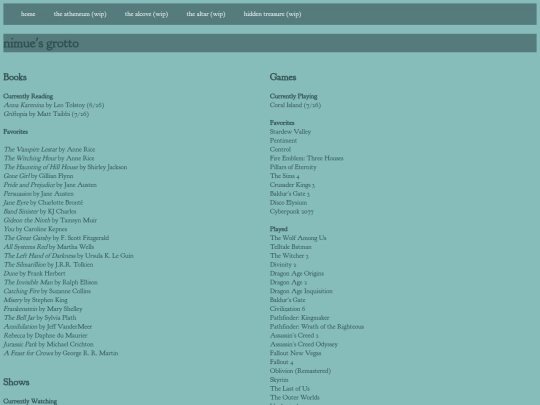Click The Bell Jar by Sylvia Plath

pyautogui.click(x=40, y=318)
